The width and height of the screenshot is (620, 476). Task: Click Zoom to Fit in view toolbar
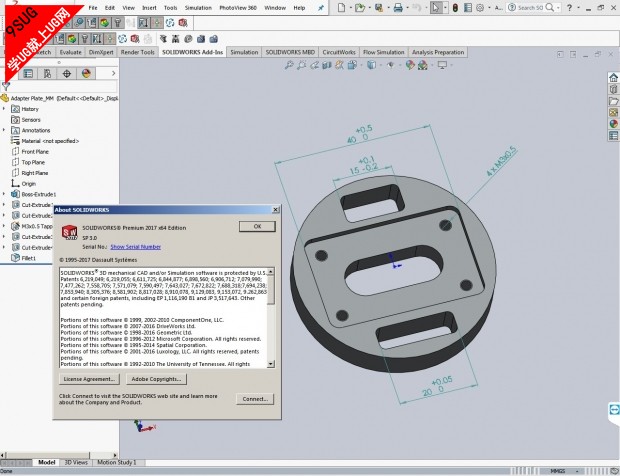click(x=289, y=65)
